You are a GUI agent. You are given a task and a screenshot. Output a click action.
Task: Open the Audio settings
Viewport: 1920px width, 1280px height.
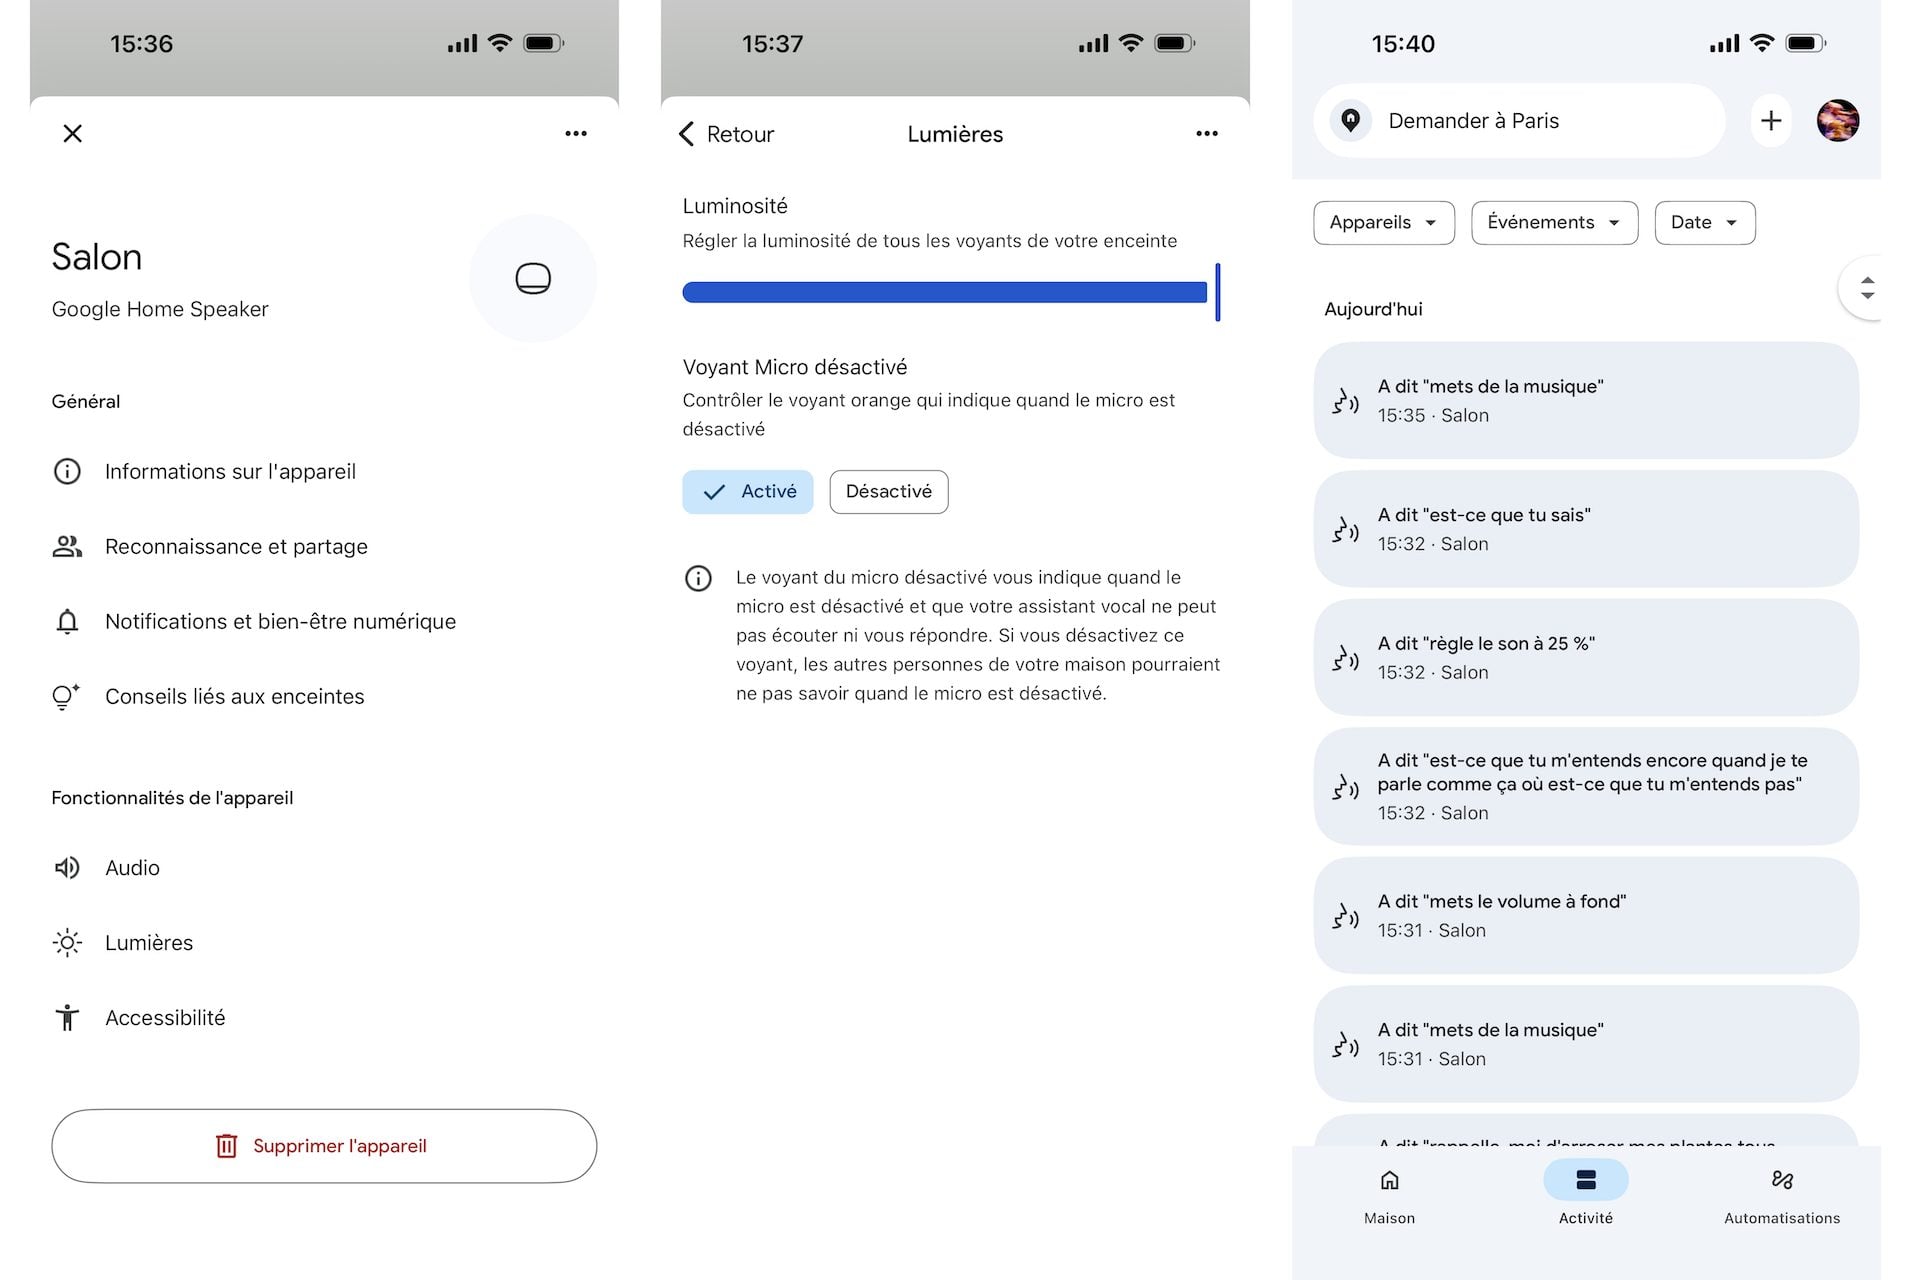324,867
